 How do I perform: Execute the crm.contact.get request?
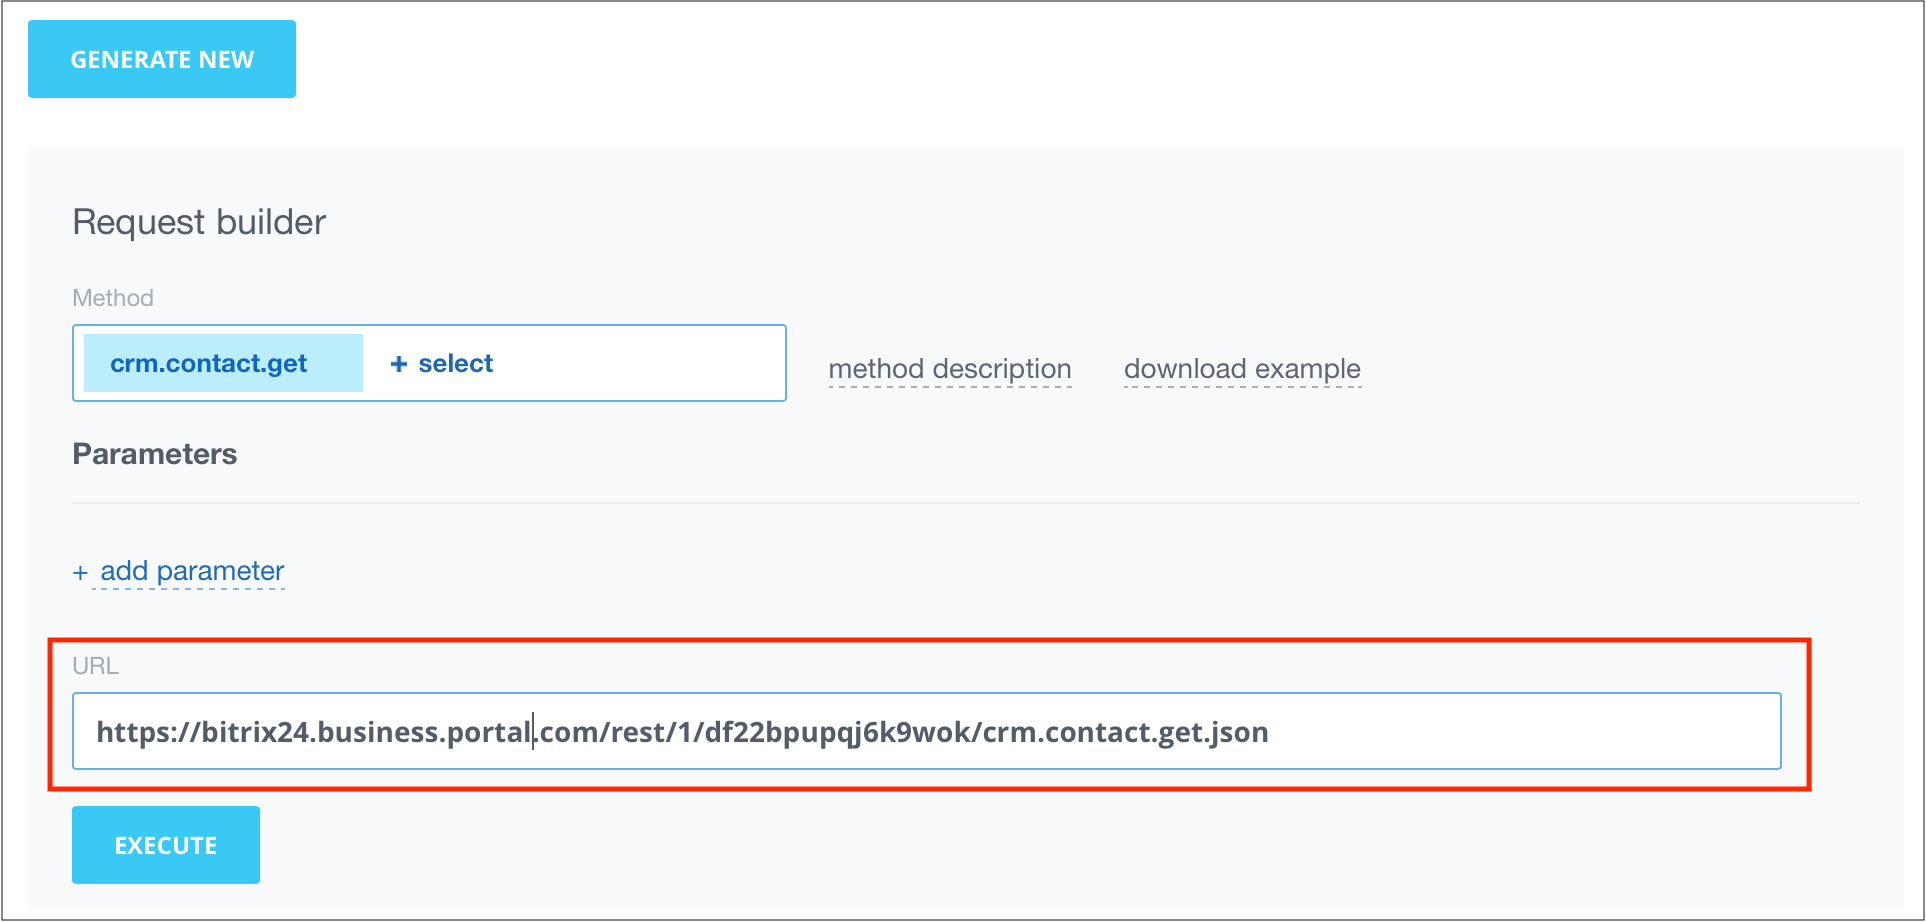coord(165,844)
